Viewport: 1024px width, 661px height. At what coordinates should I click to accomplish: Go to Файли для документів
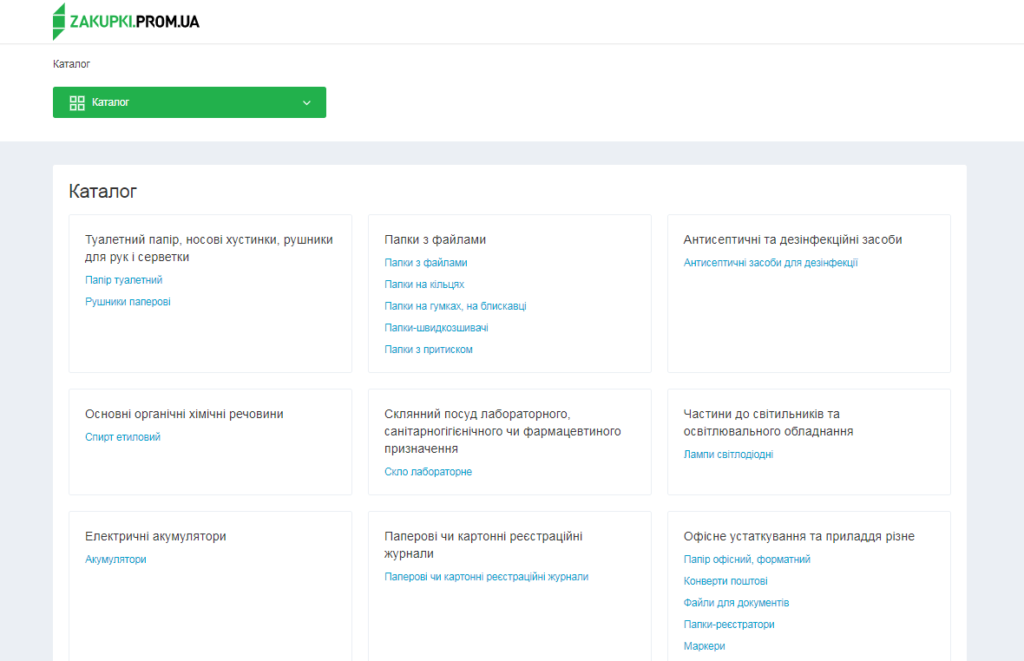[736, 603]
